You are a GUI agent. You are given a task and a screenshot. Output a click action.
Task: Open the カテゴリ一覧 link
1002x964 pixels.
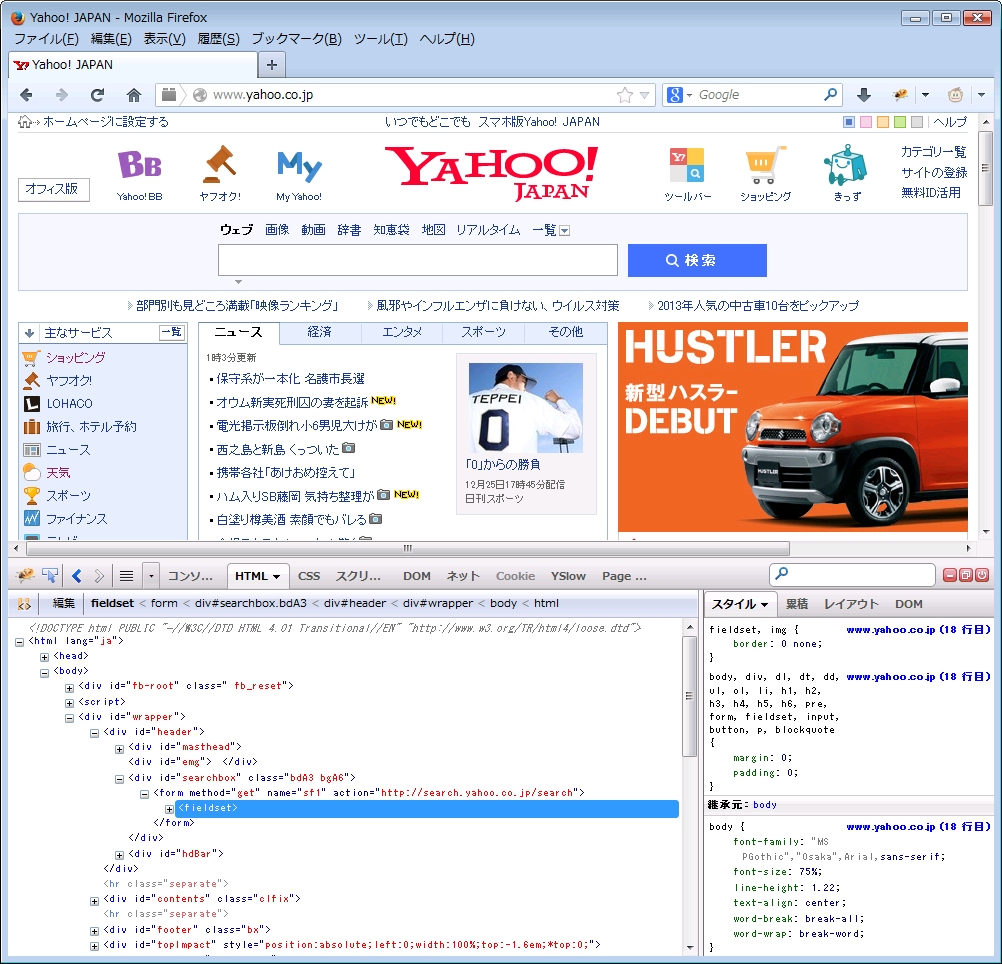click(x=934, y=152)
